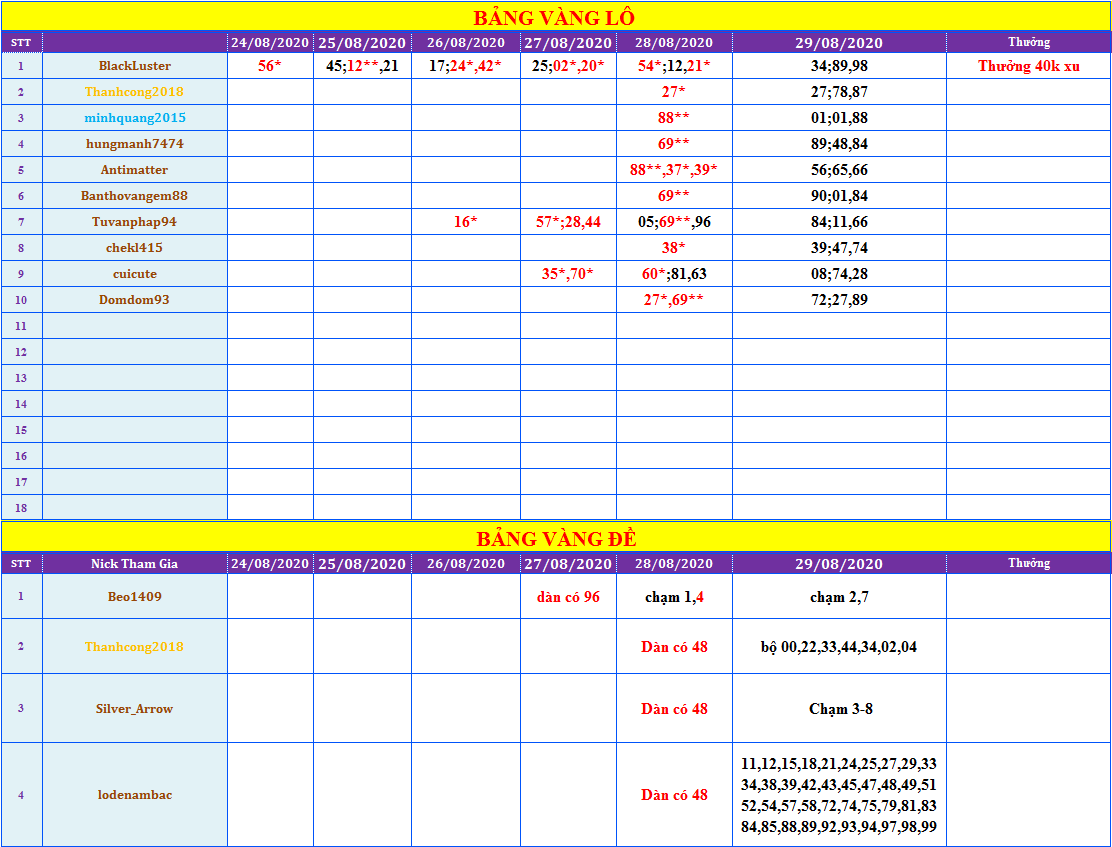1112x847 pixels.
Task: Click Thanhcong2018 in the Lô table
Action: click(135, 92)
